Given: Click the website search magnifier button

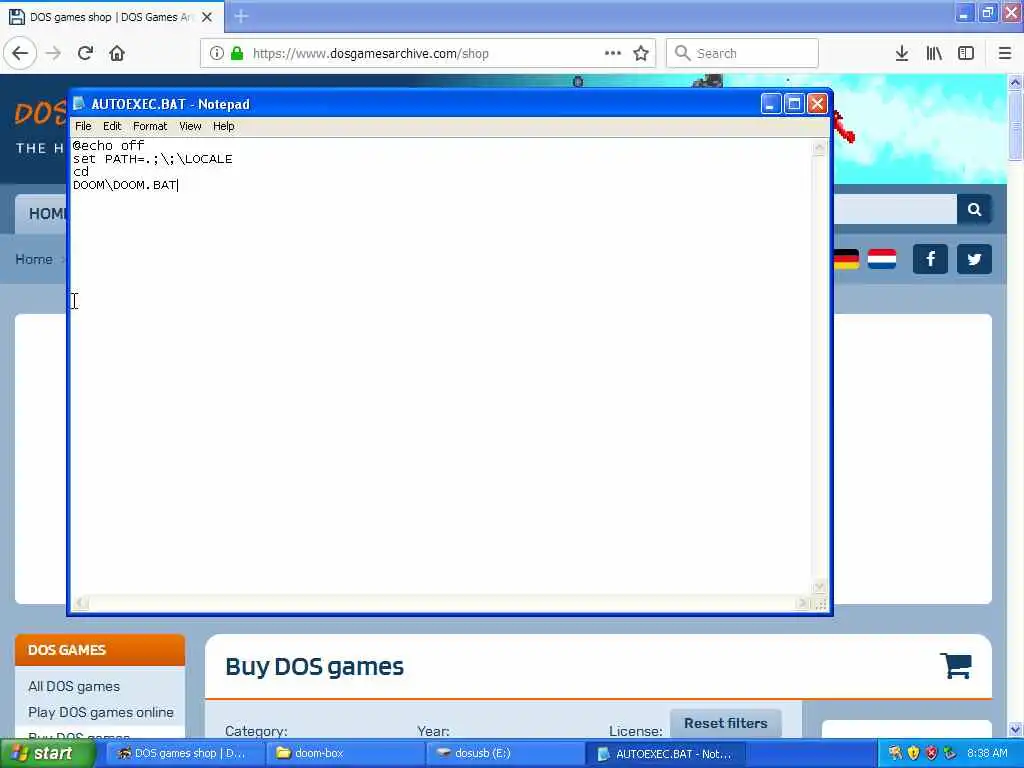Looking at the screenshot, I should [974, 210].
